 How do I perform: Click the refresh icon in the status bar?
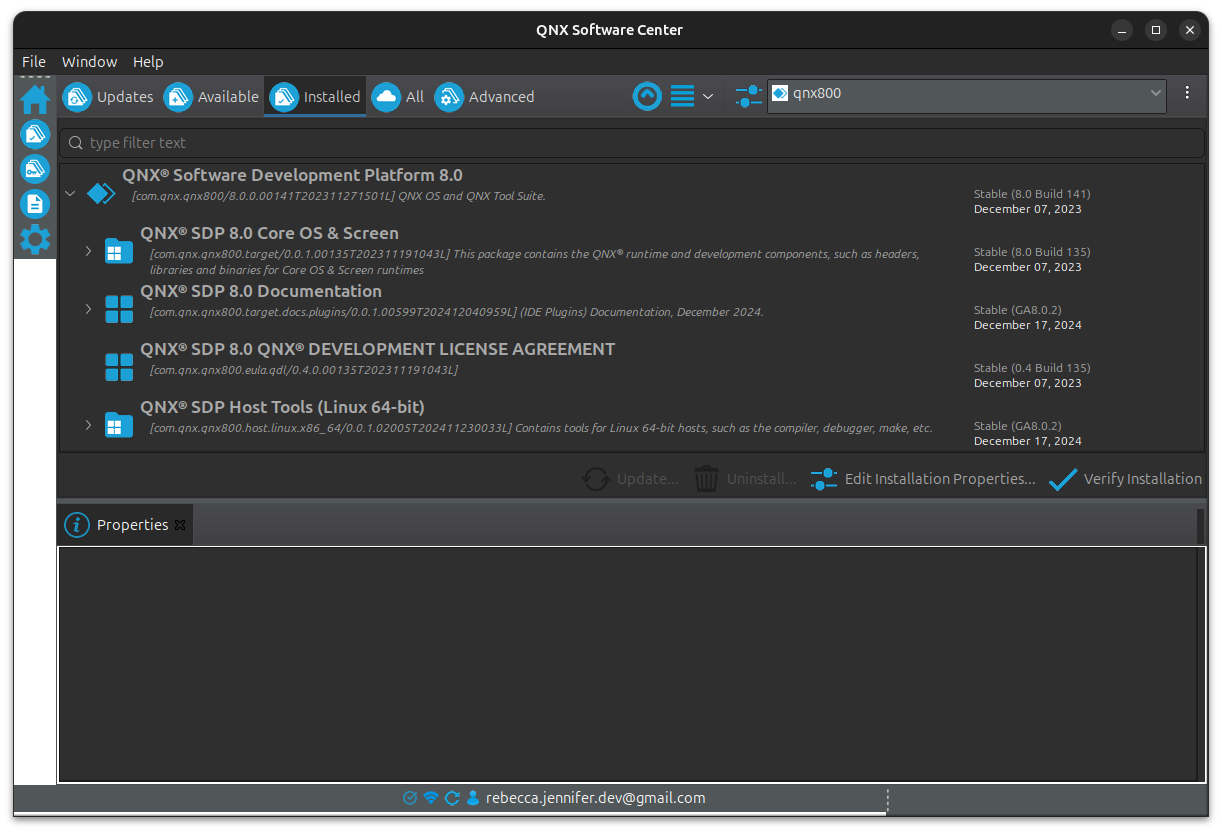point(452,798)
